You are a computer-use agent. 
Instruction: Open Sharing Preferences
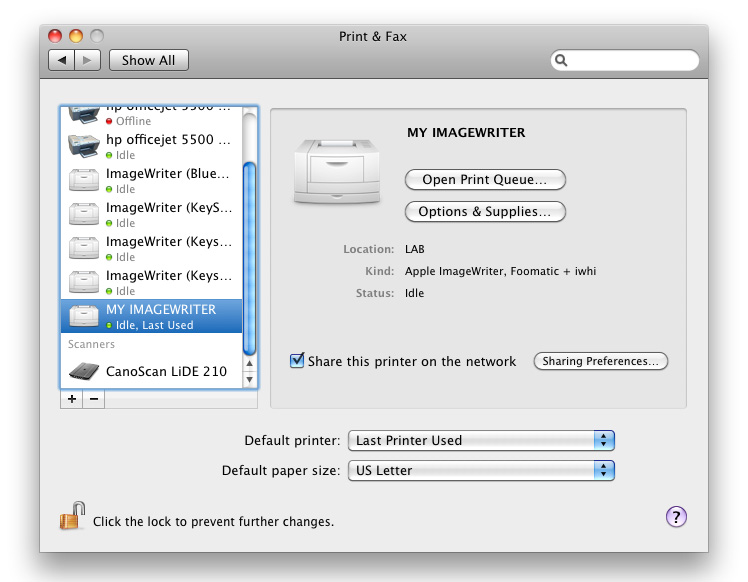(601, 361)
